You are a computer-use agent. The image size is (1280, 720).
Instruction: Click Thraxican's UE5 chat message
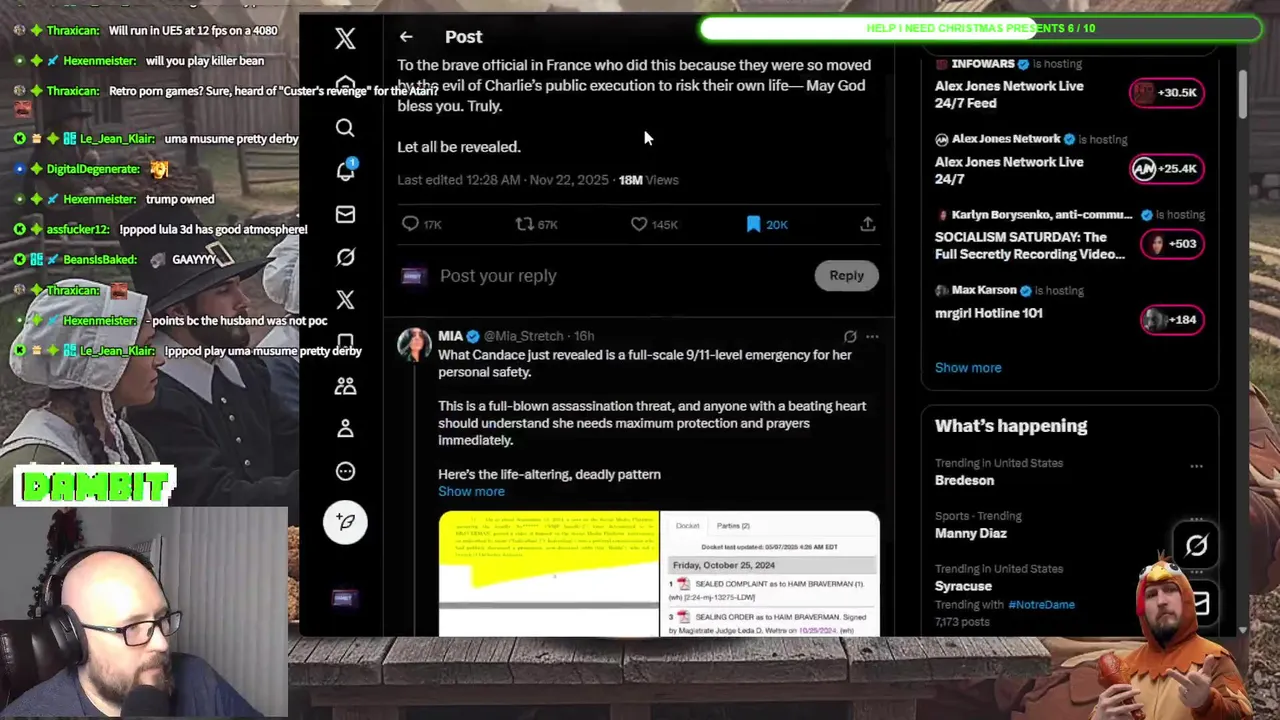[x=193, y=30]
